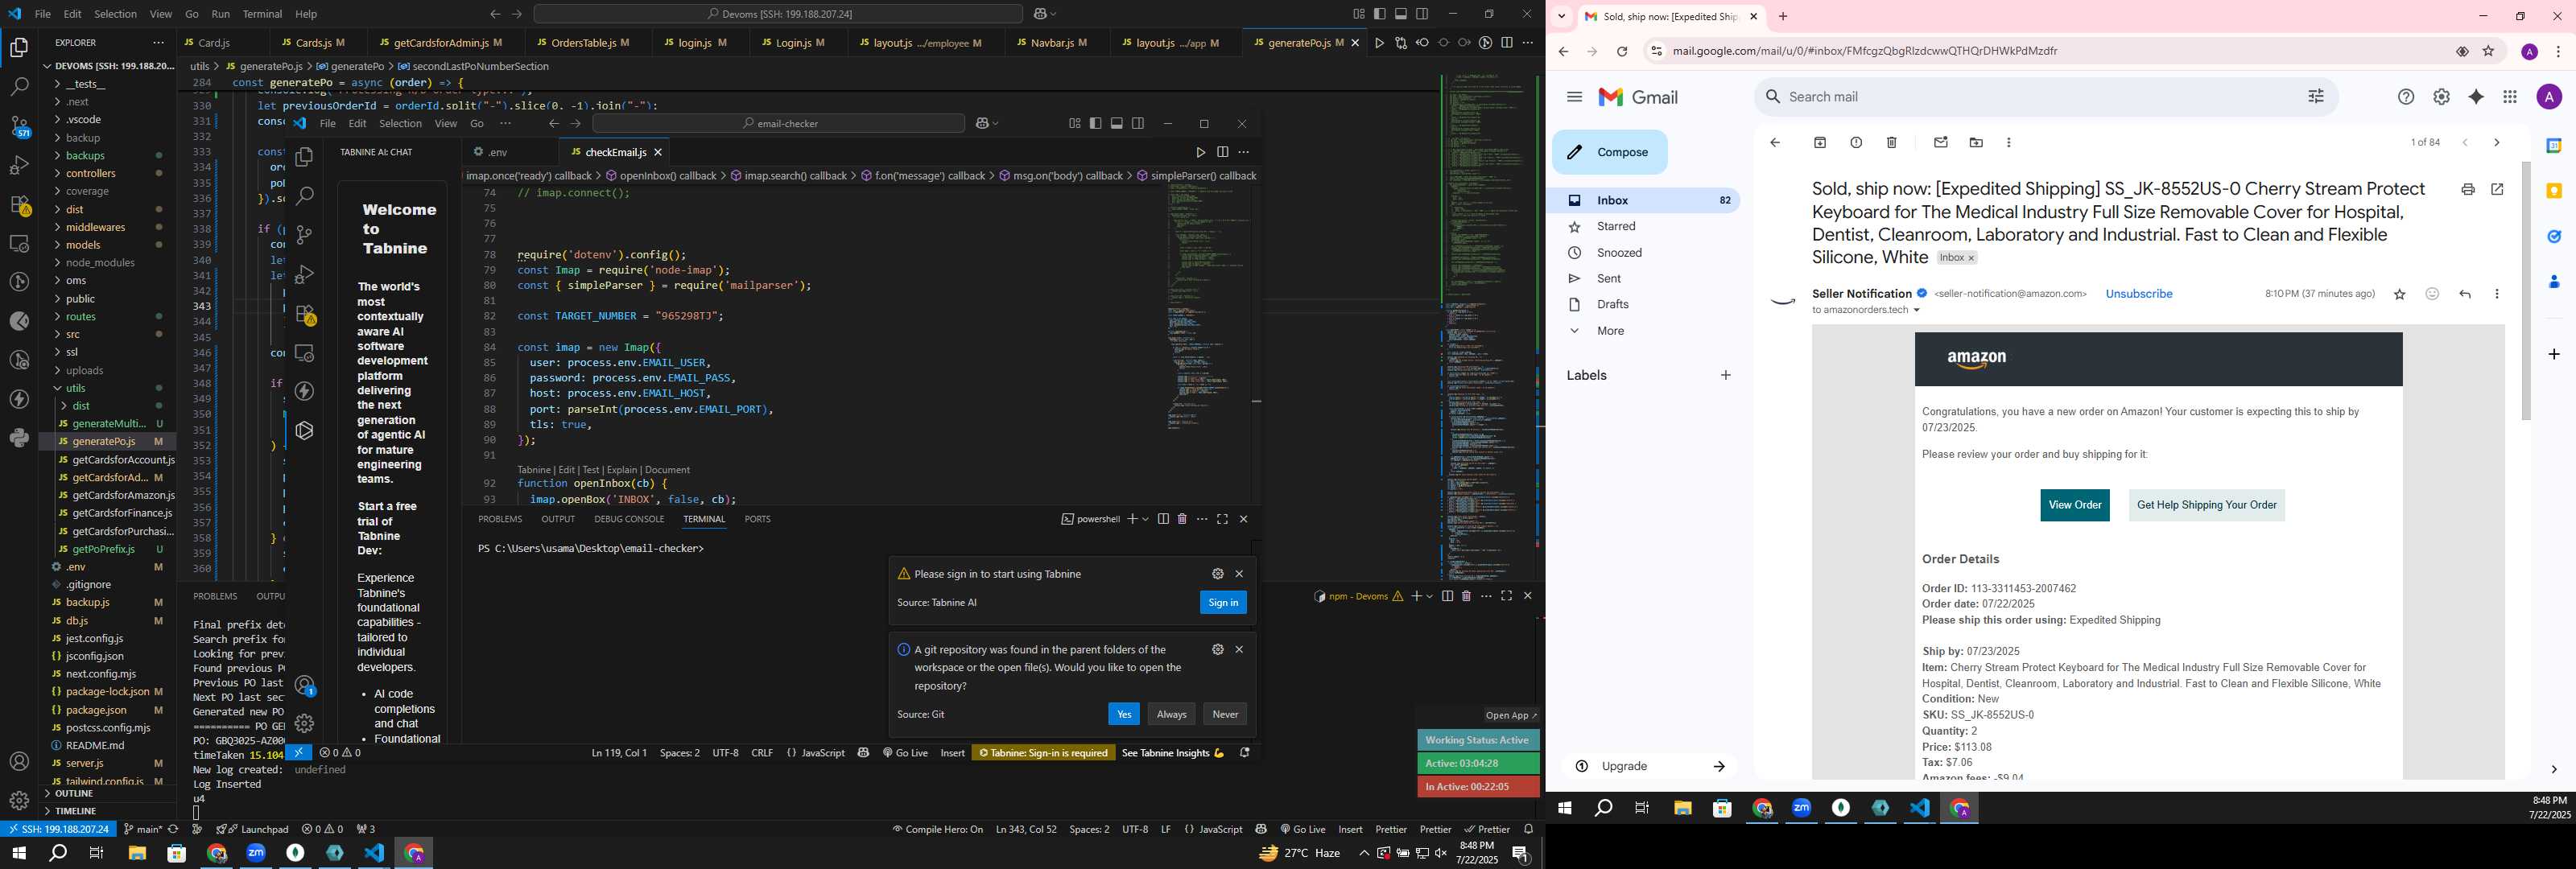
Task: Click the View Order button in email
Action: tap(2075, 505)
